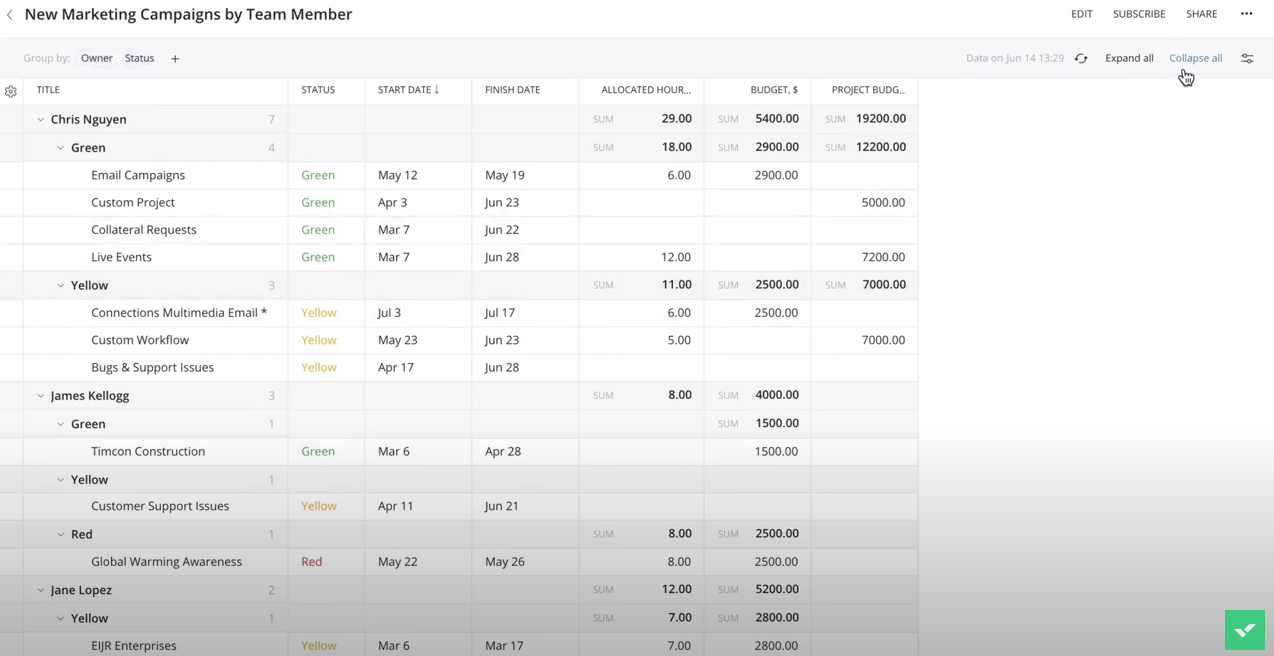This screenshot has width=1274, height=656.
Task: Click Red status of Global Warming Awareness
Action: pyautogui.click(x=312, y=562)
